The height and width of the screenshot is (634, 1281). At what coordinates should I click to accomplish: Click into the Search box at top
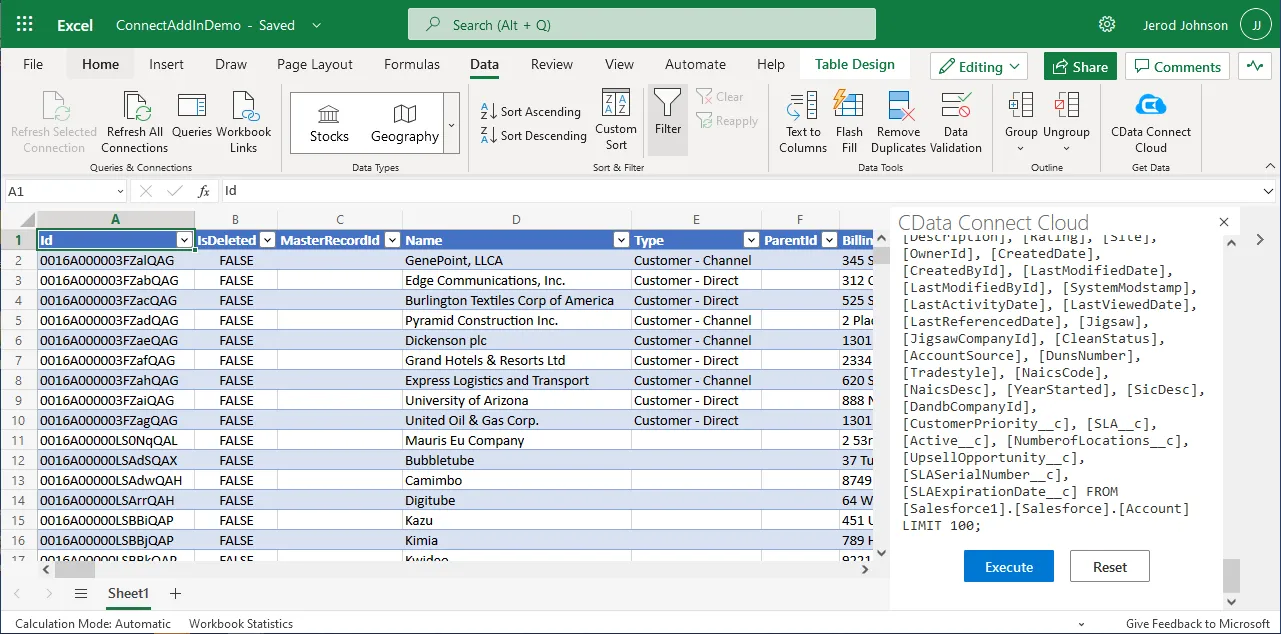tap(641, 25)
